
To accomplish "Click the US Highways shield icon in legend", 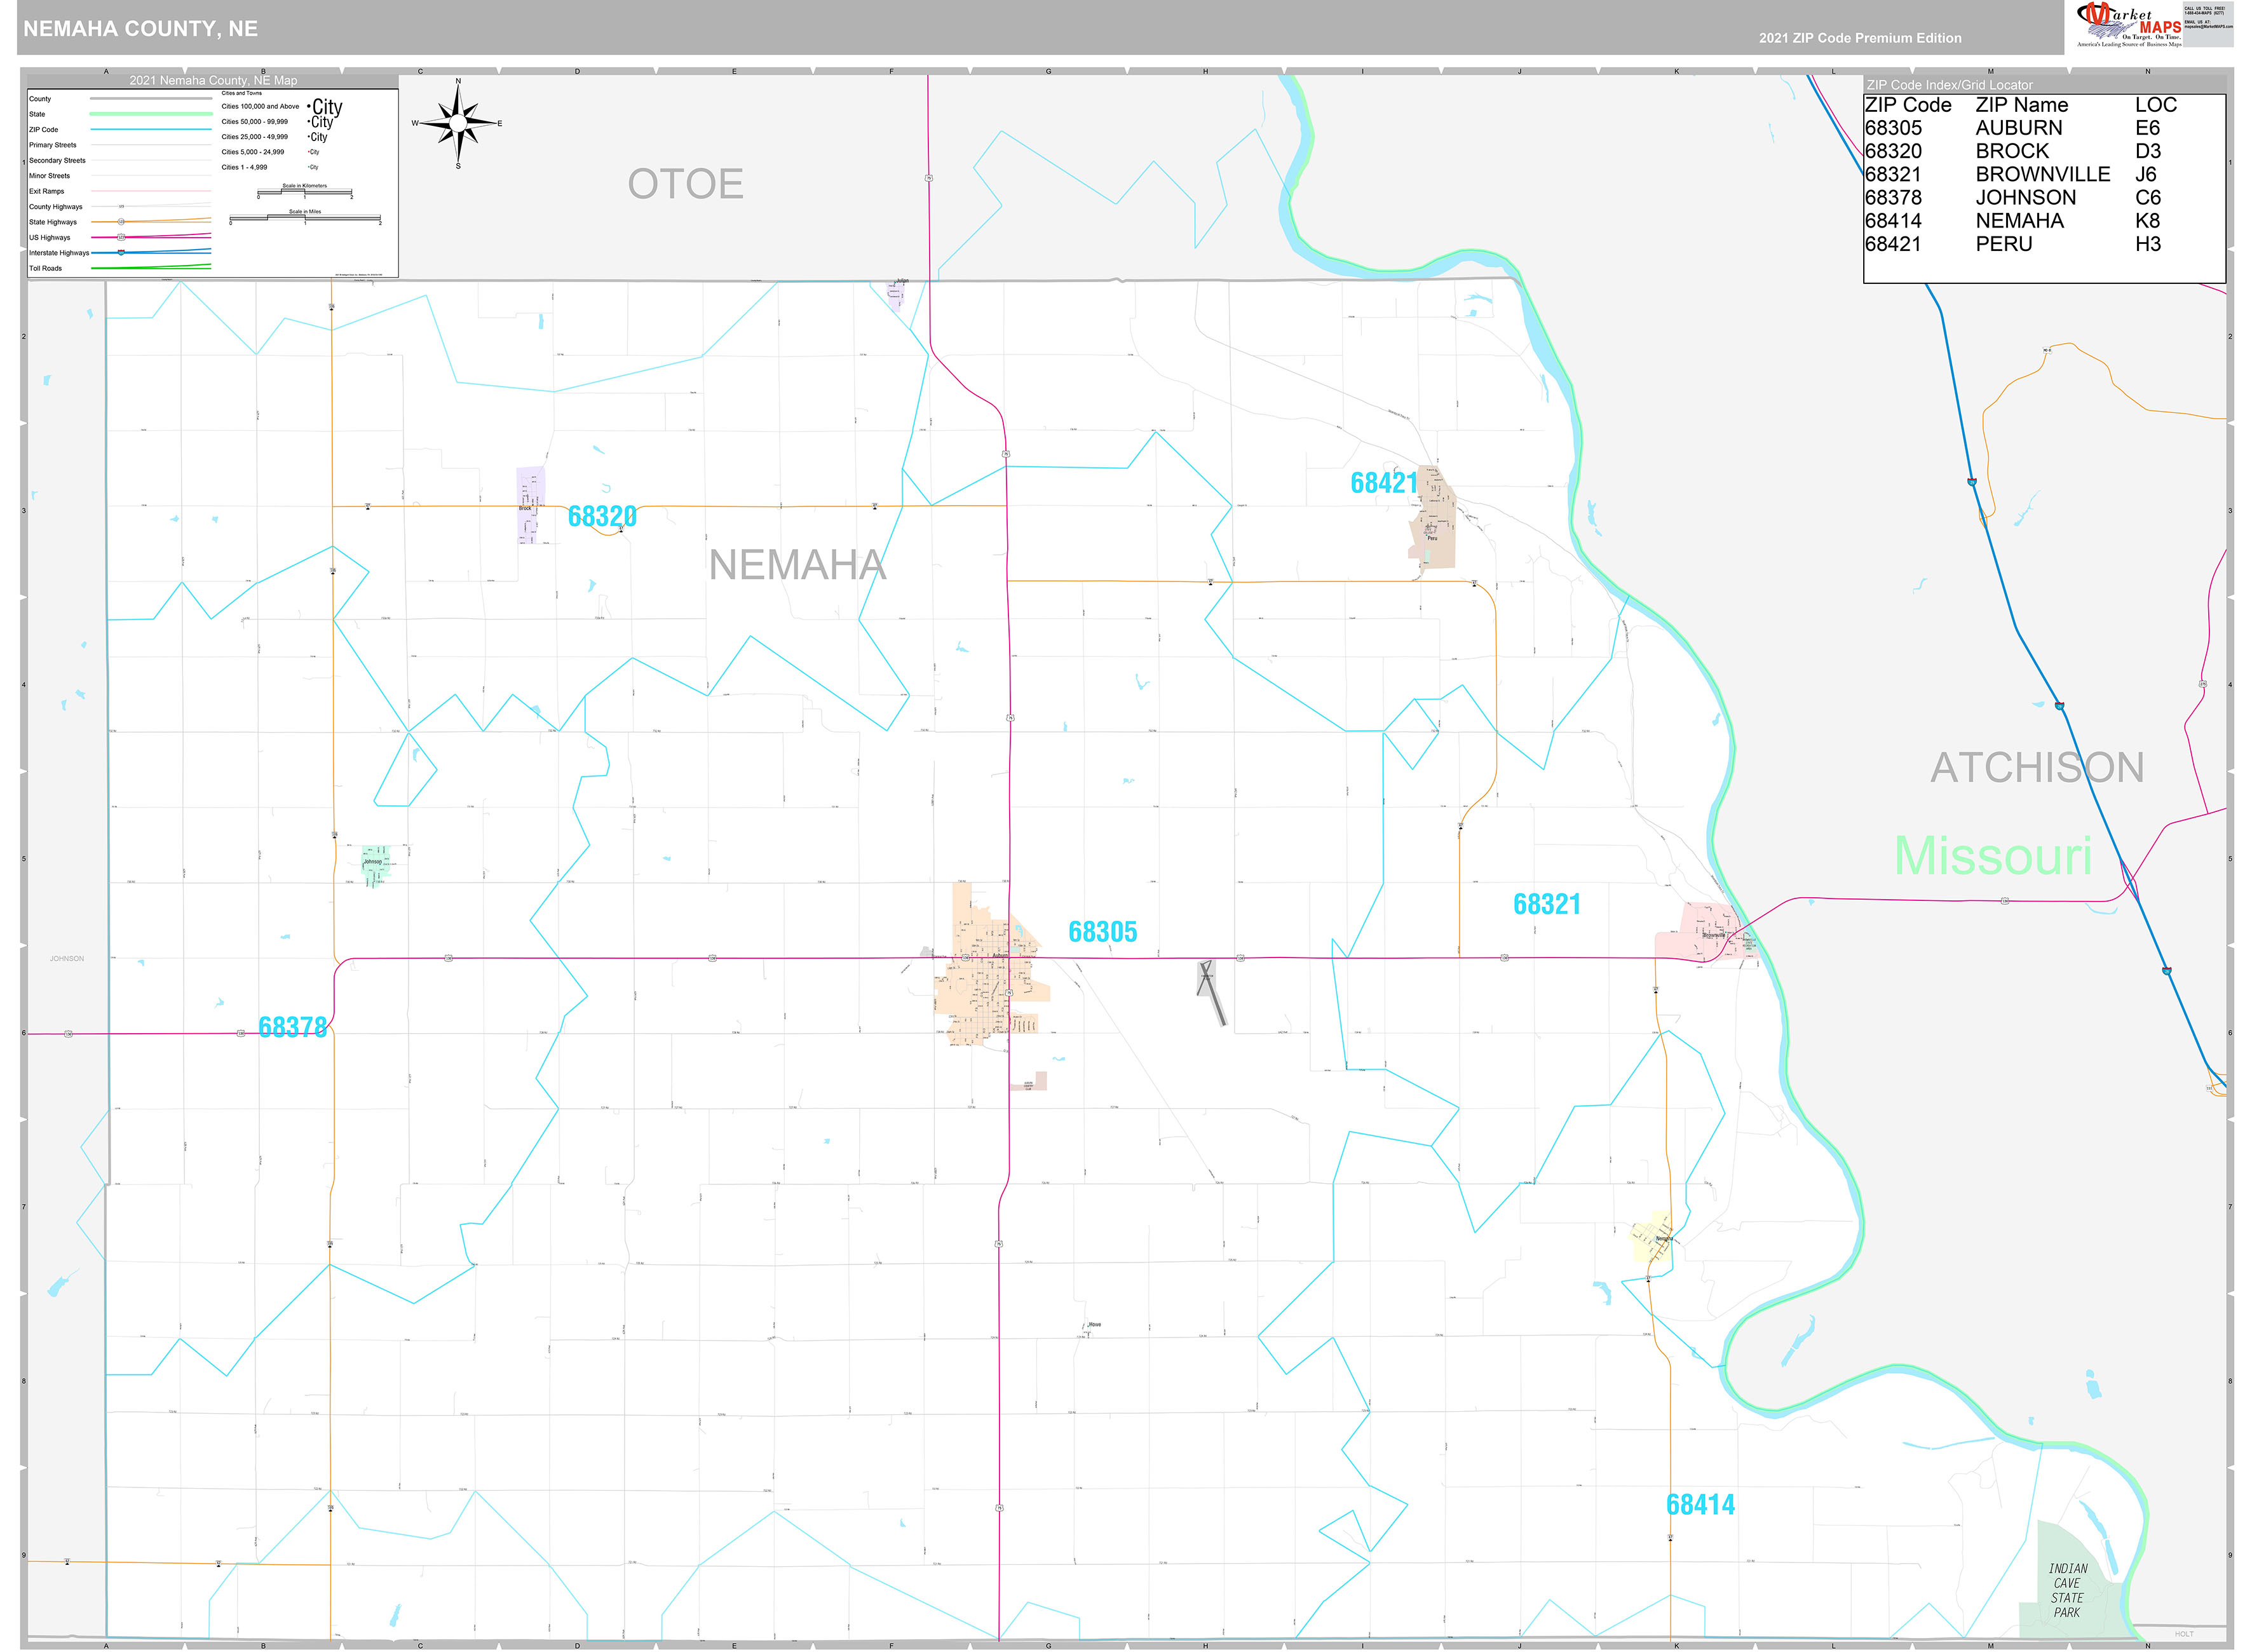I will pos(122,237).
